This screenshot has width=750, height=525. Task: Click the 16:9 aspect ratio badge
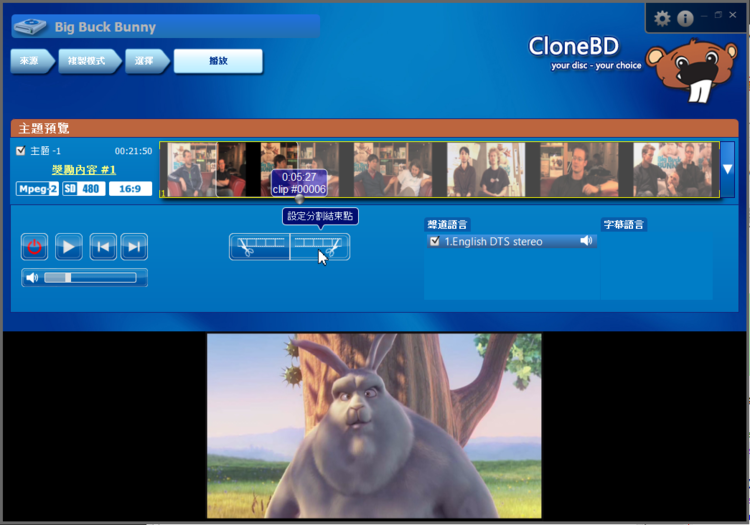pos(130,189)
